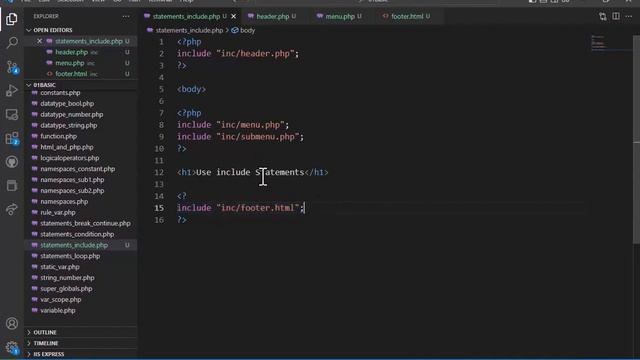Click statements_include.php in breadcrumb
Screen dimensions: 640x360
pos(189,30)
